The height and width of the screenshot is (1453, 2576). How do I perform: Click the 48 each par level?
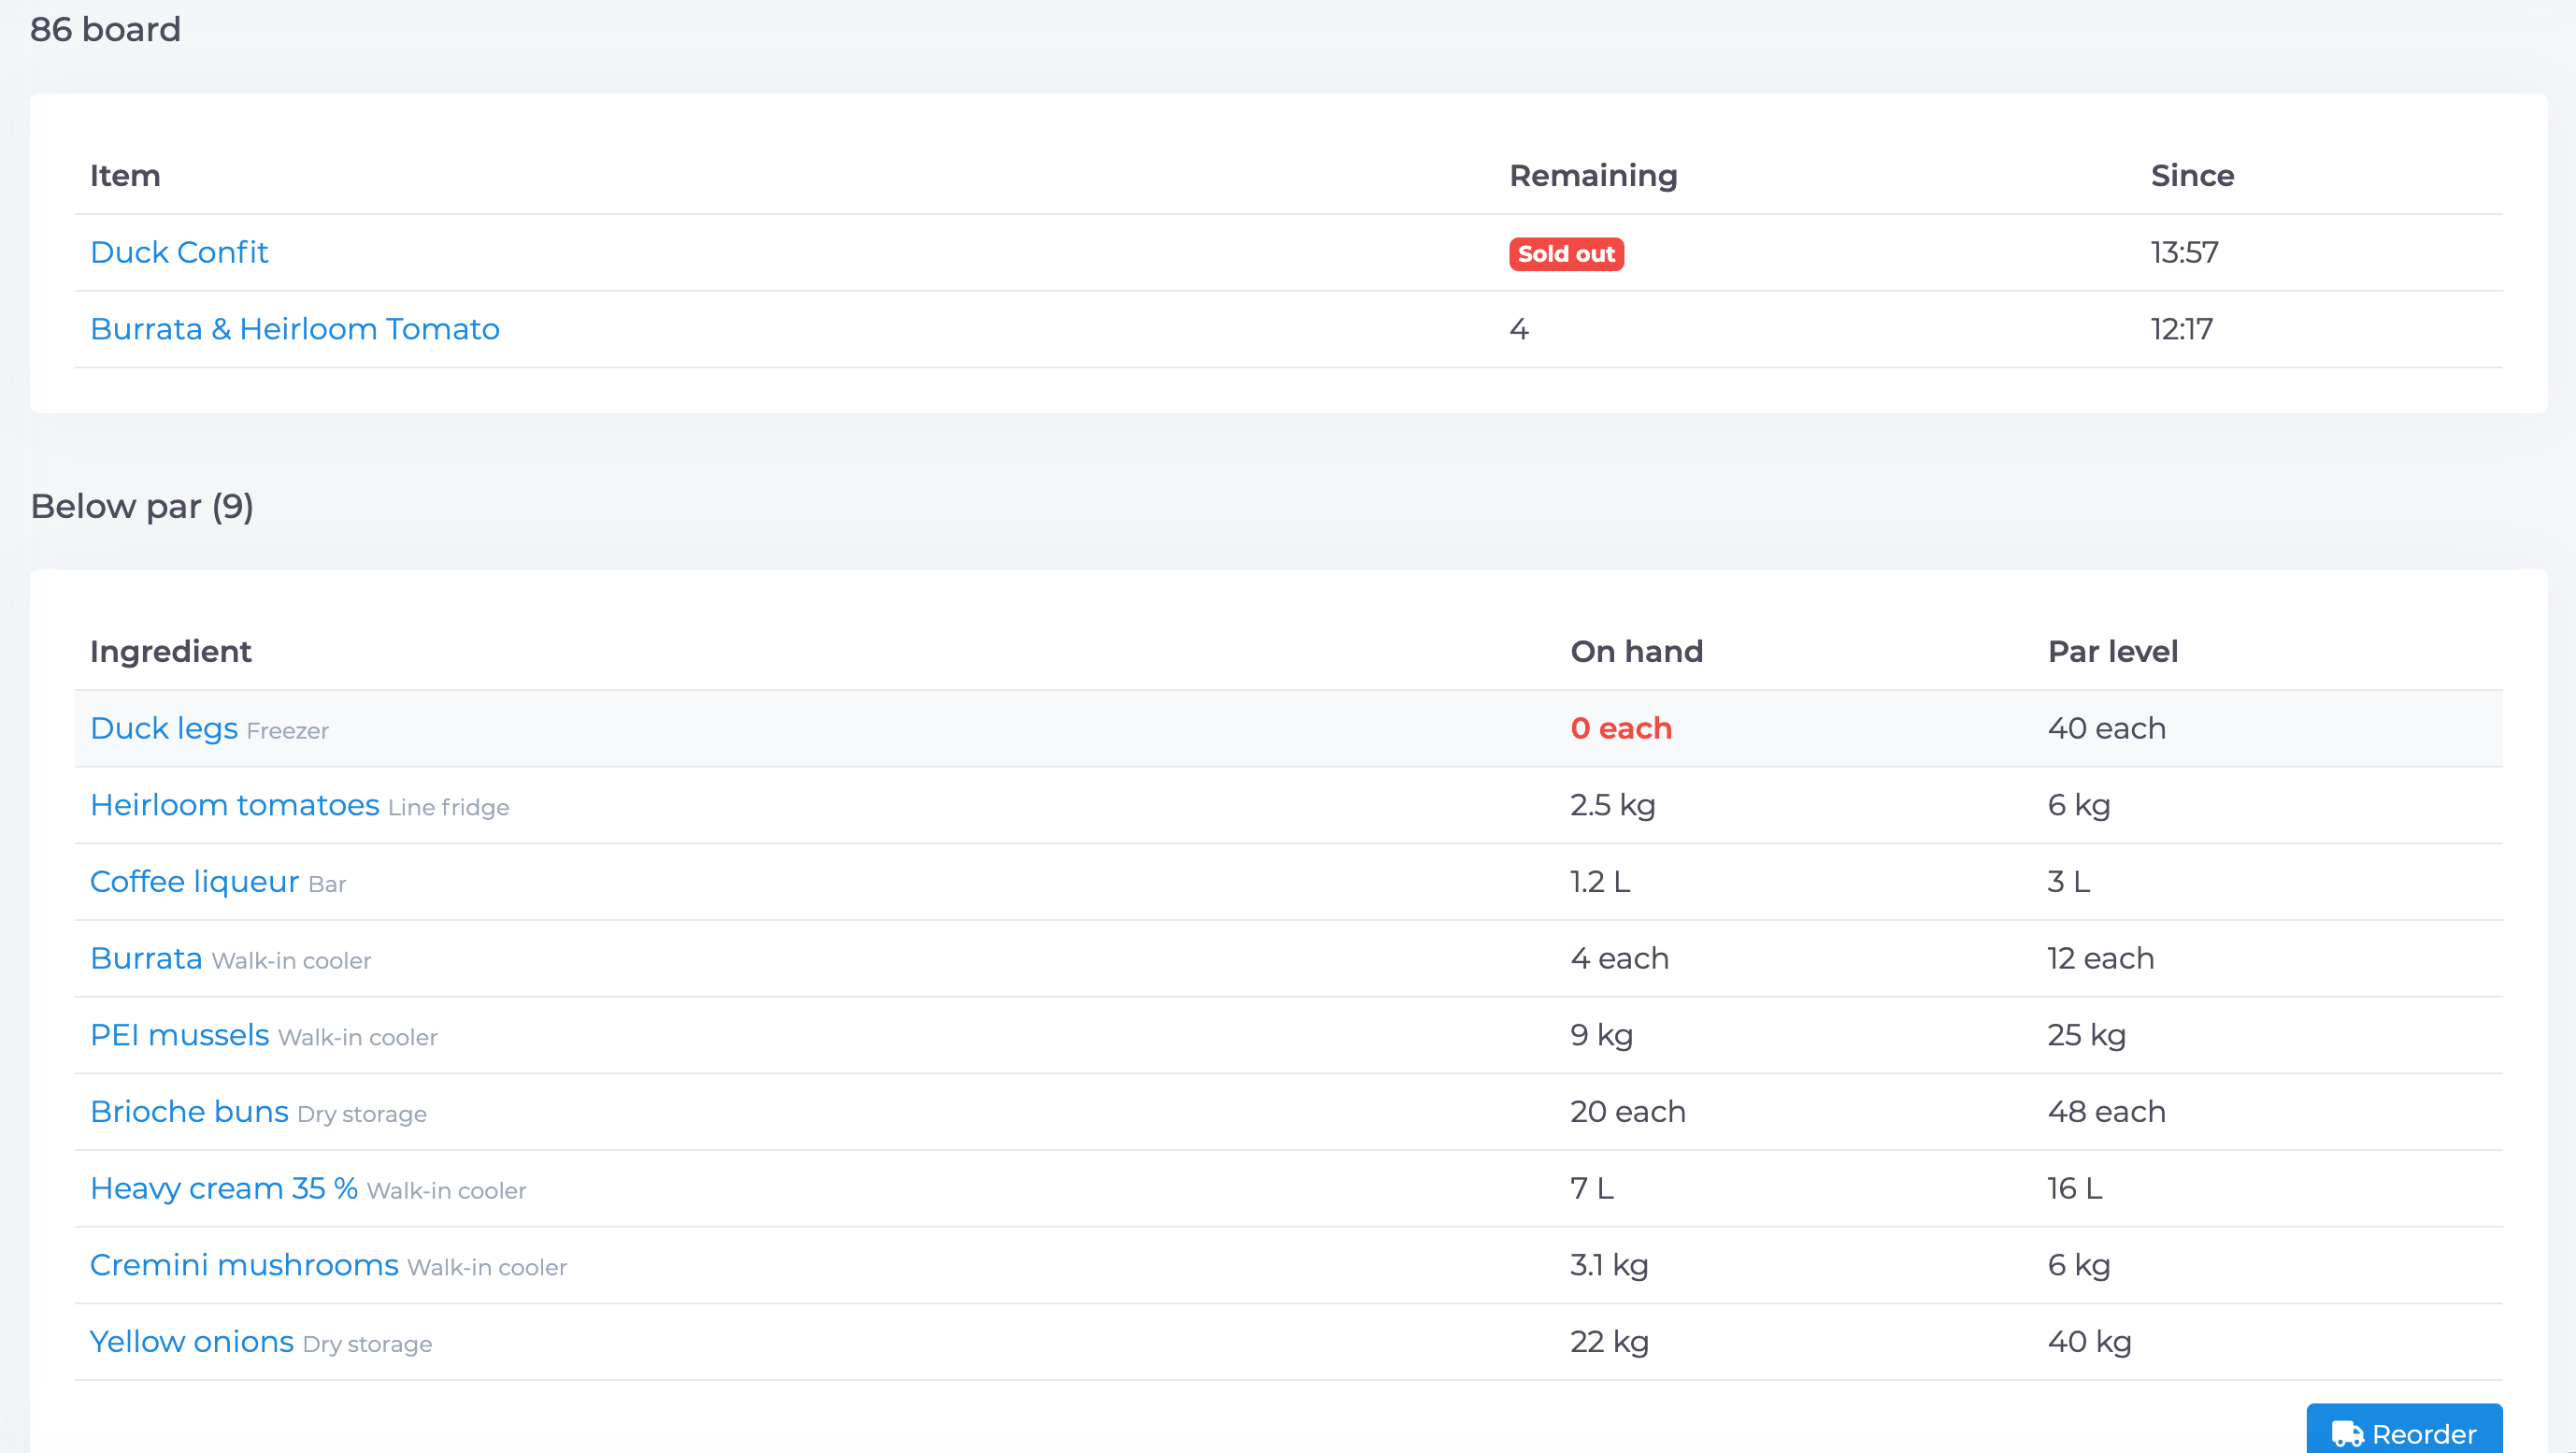pyautogui.click(x=2106, y=1112)
